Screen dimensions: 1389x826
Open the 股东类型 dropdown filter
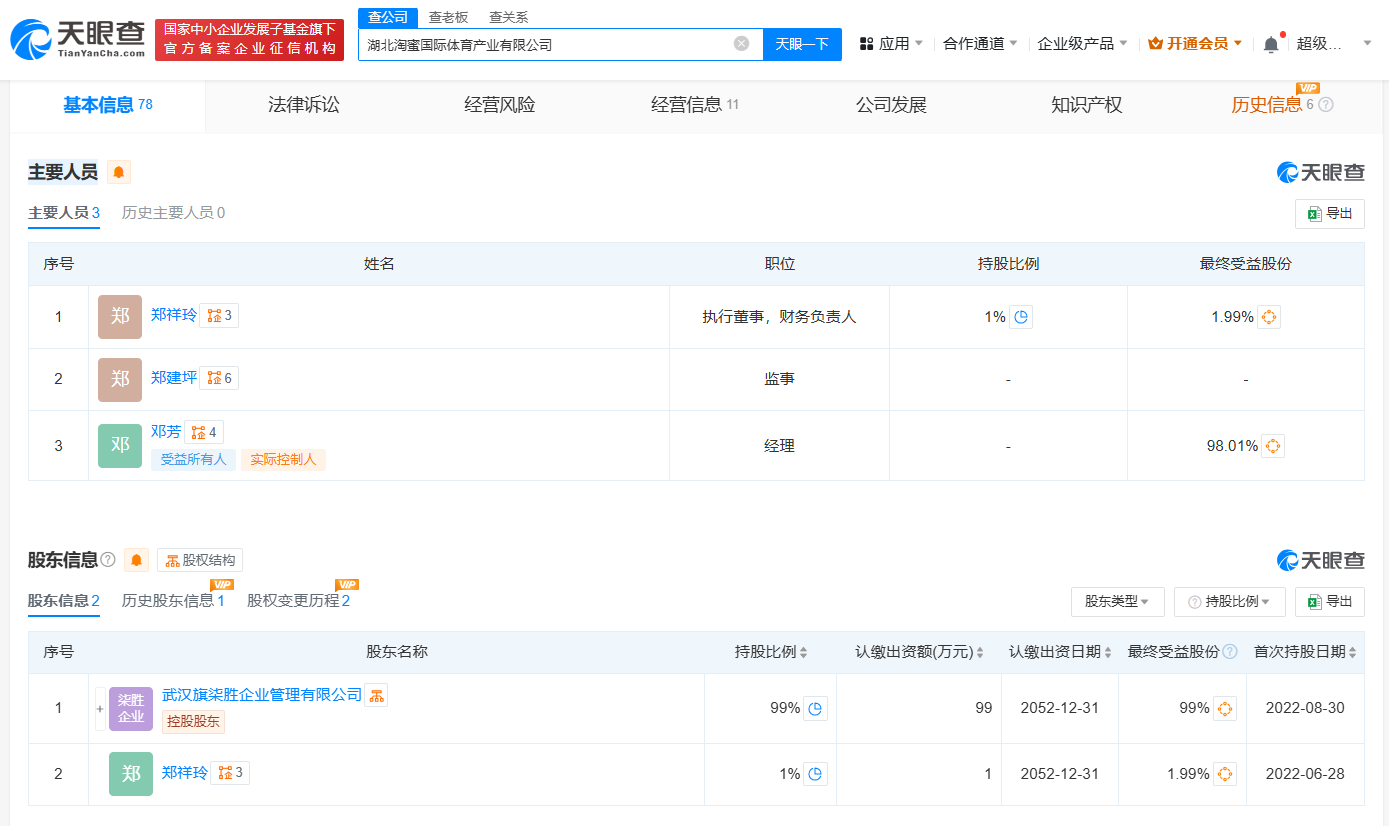pos(1117,601)
